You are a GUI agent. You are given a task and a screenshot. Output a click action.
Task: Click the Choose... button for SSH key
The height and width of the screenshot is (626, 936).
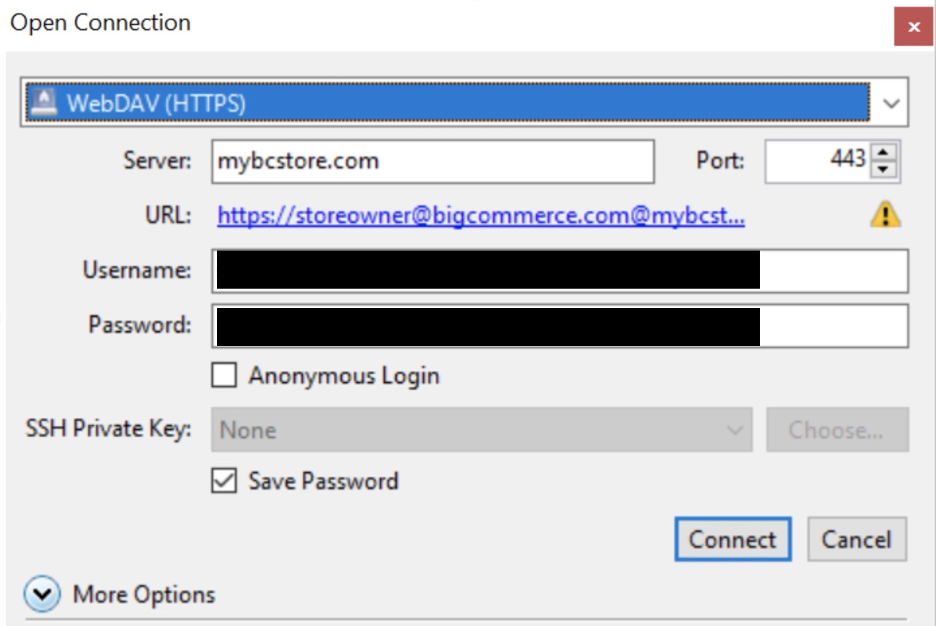pyautogui.click(x=836, y=430)
